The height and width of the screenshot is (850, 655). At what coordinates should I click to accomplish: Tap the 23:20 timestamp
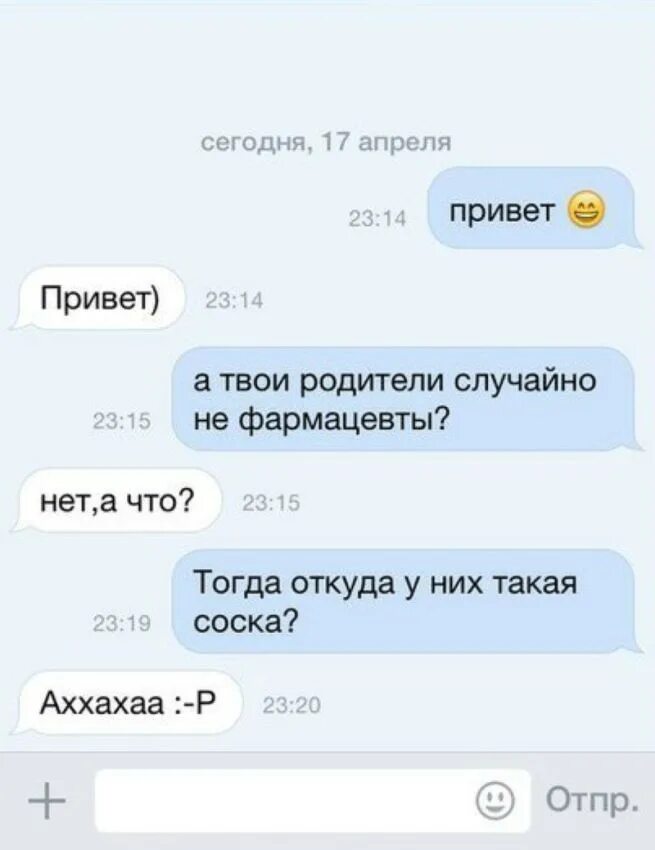point(292,705)
